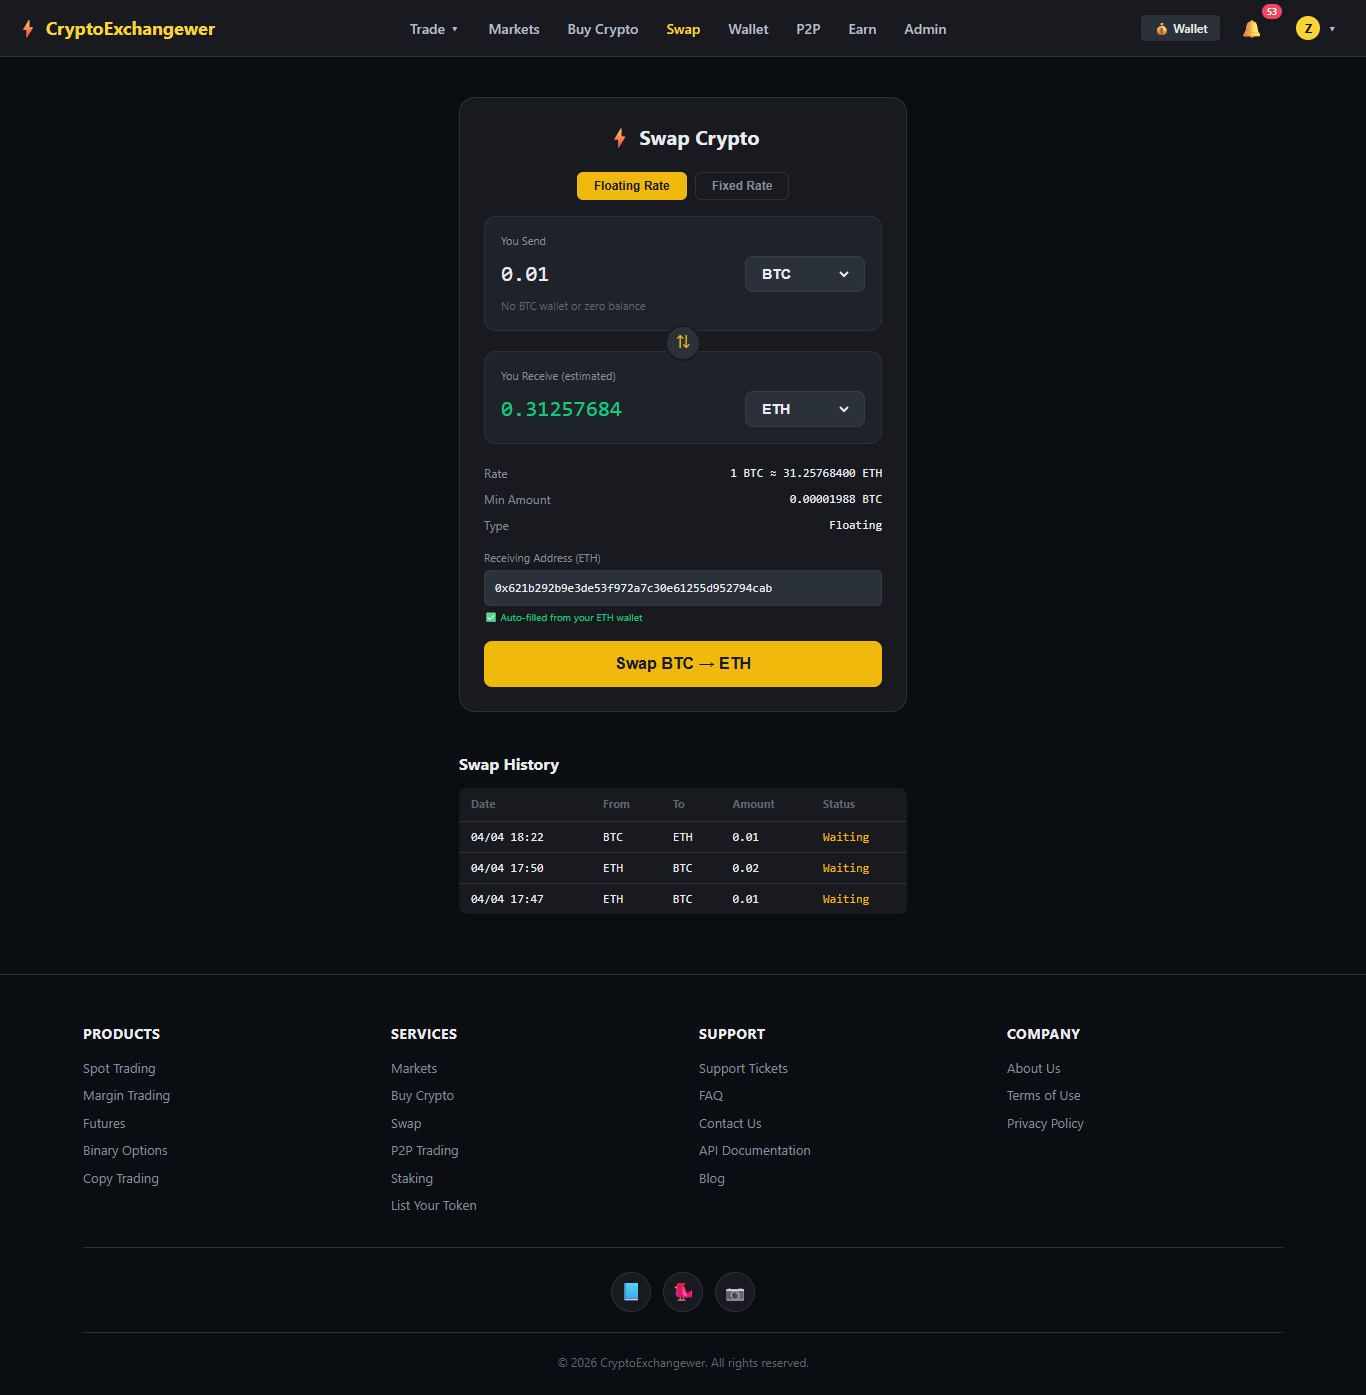Open notifications bell with 53 badge
This screenshot has width=1366, height=1395.
pos(1252,29)
